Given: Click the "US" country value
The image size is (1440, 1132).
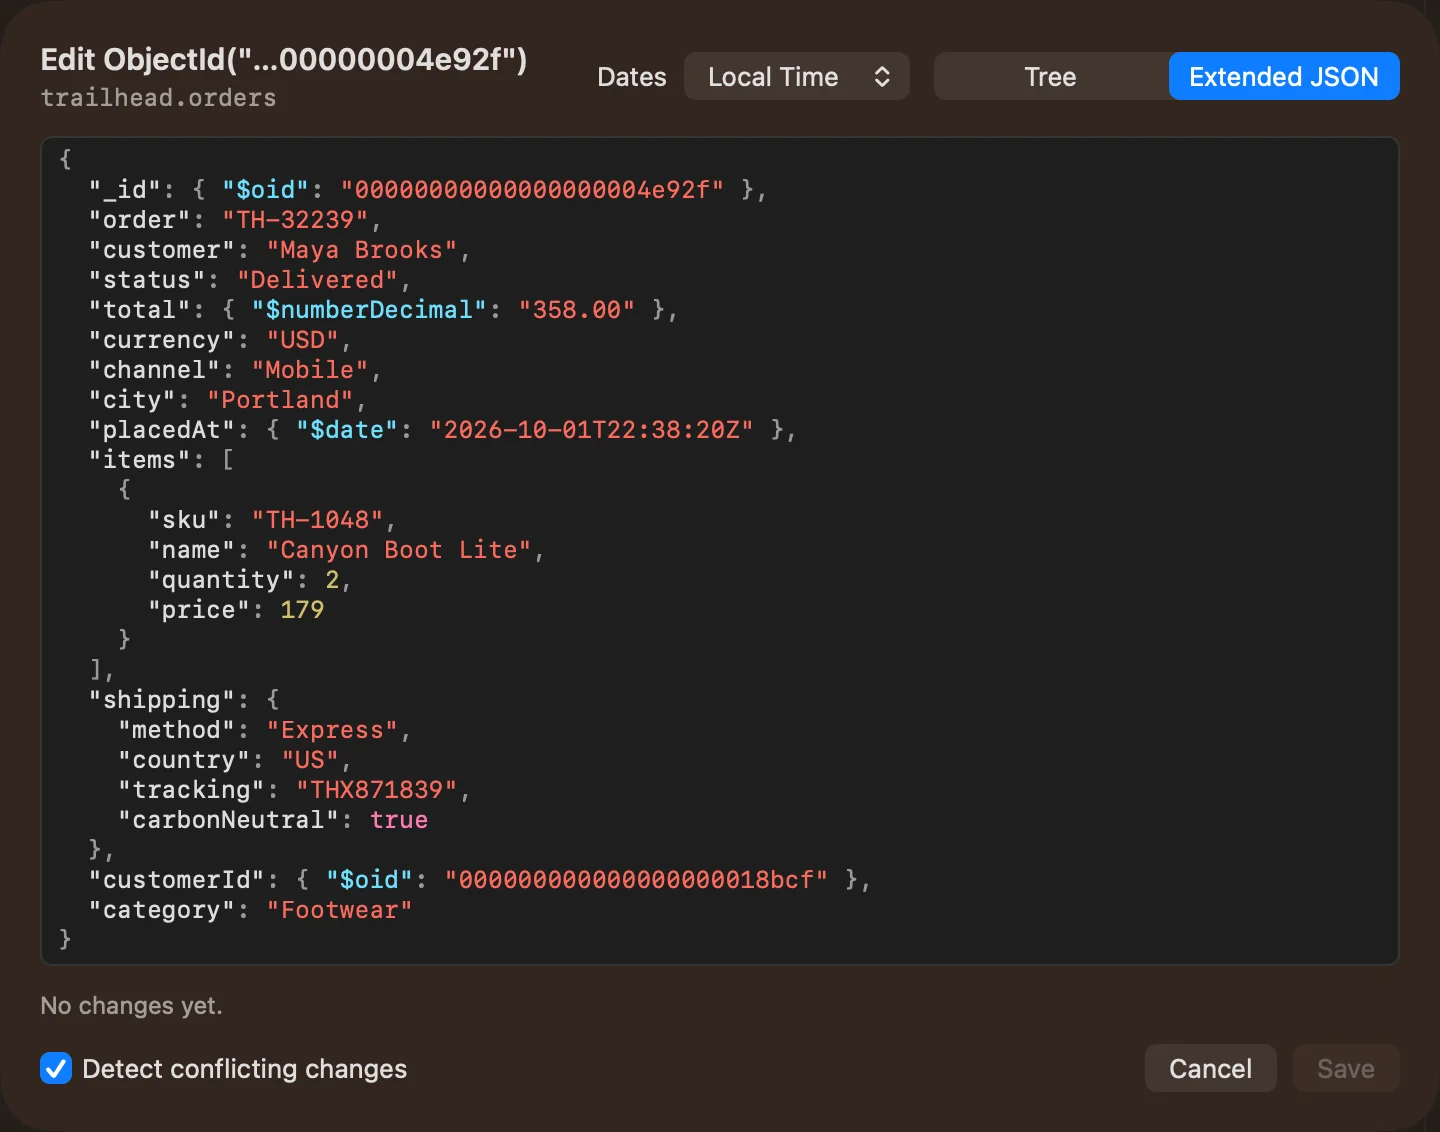Looking at the screenshot, I should (x=310, y=760).
